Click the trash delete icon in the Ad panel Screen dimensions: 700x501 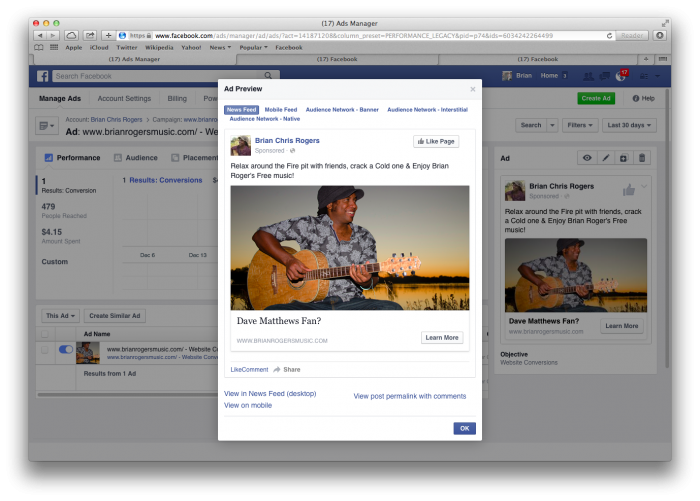[x=642, y=158]
